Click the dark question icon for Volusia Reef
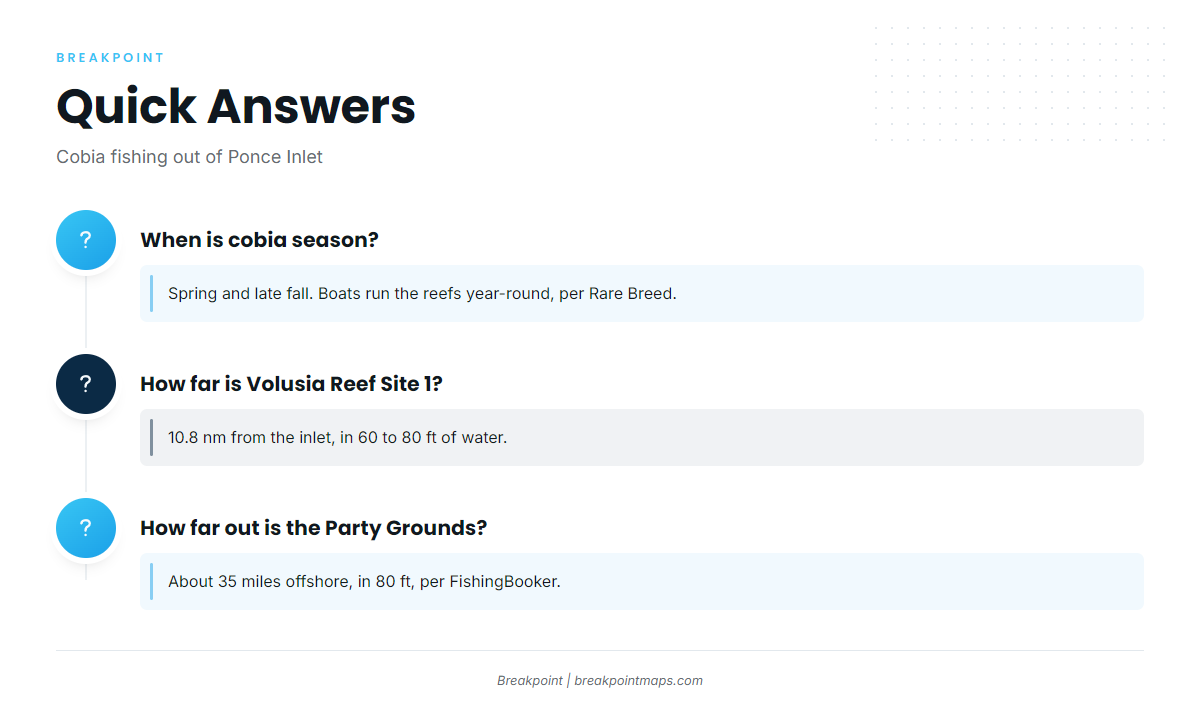Image resolution: width=1200 pixels, height=715 pixels. click(86, 384)
